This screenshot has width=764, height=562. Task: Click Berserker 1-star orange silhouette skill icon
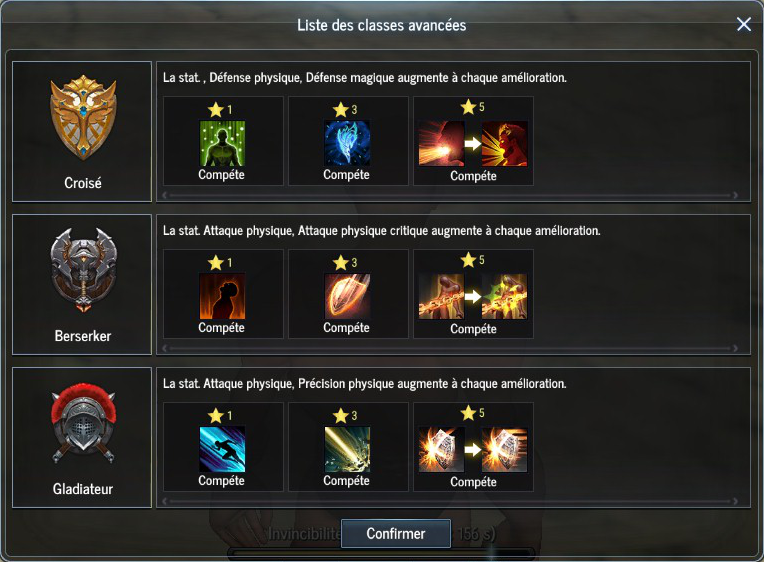(222, 296)
